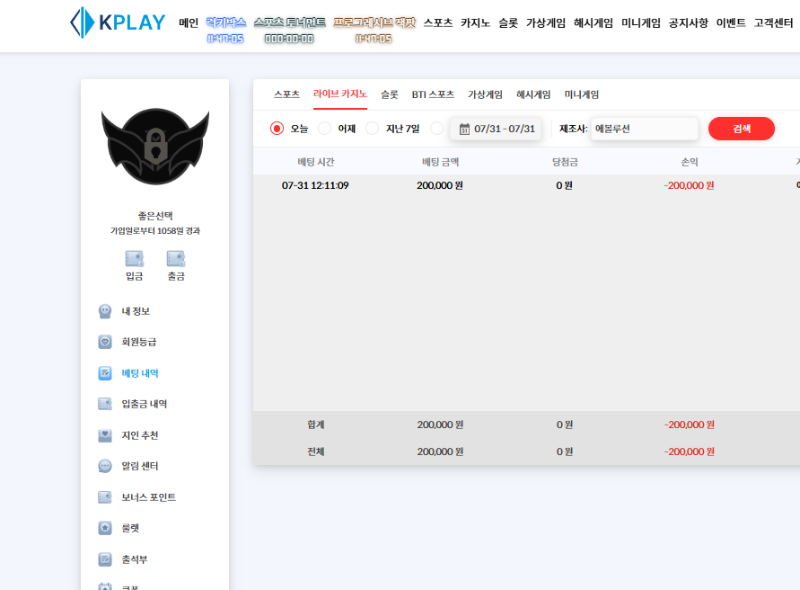Switch to the 해시게임 history tab
This screenshot has height=590, width=800.
coord(533,94)
